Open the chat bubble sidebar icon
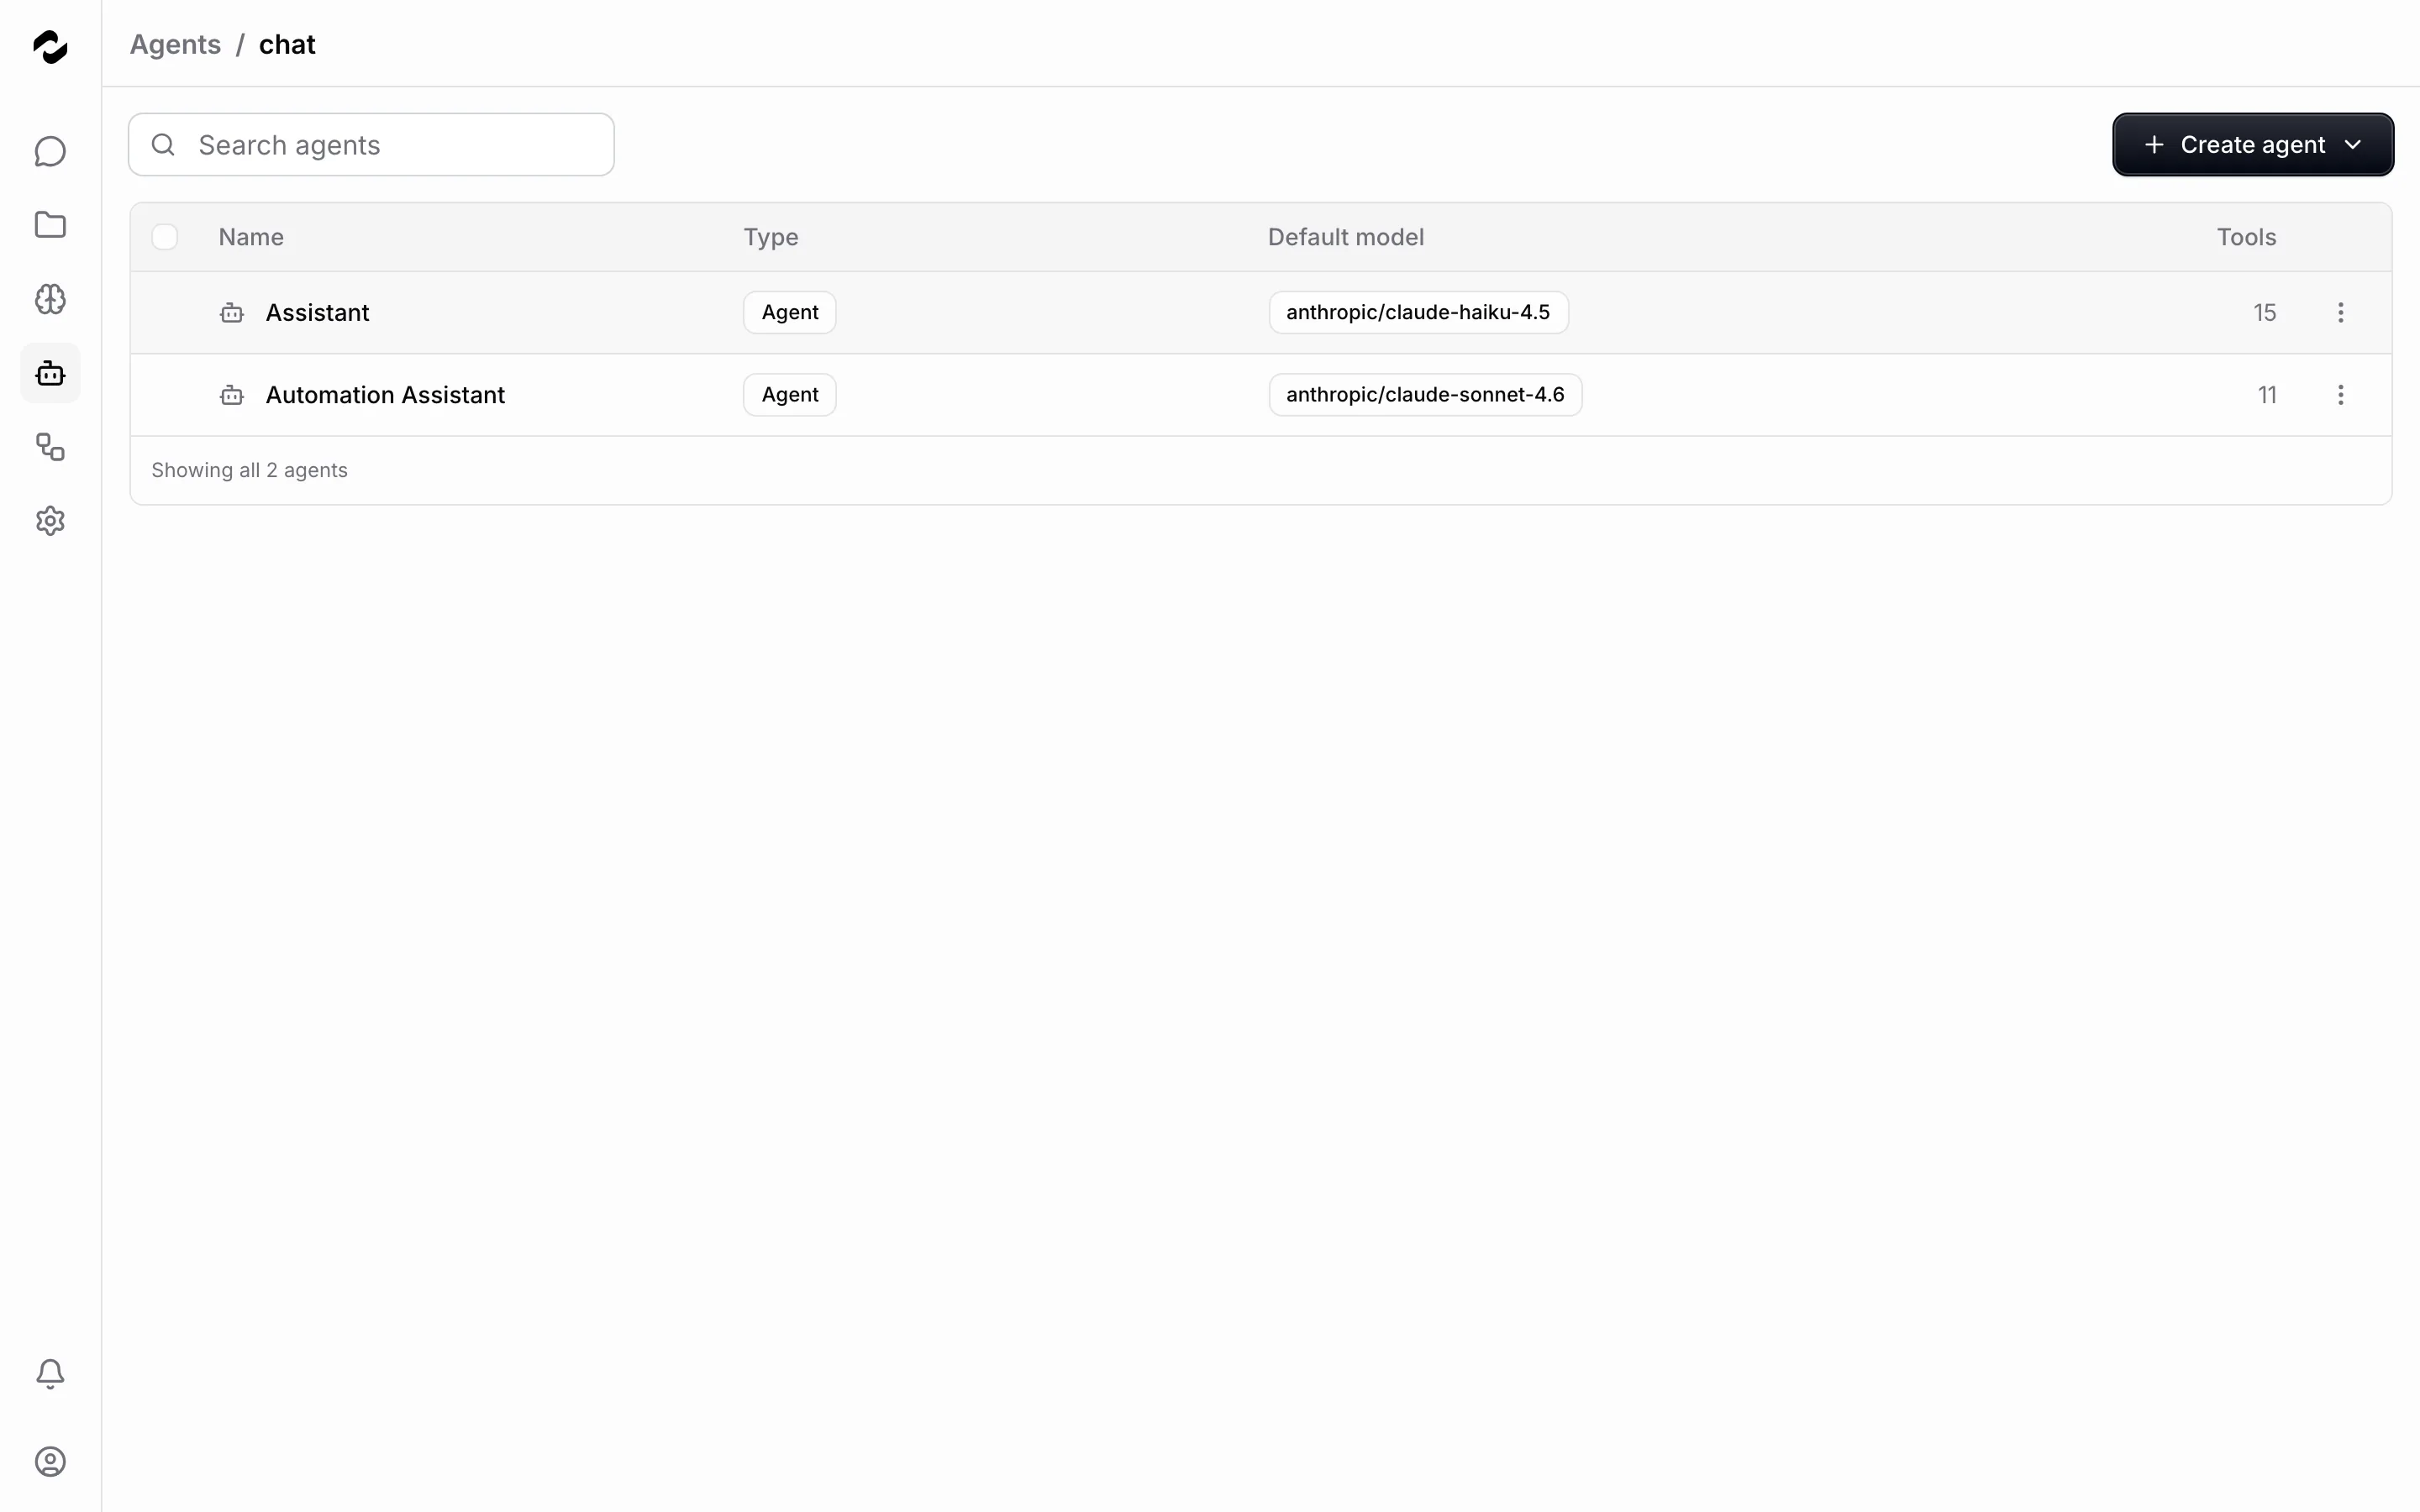This screenshot has width=2420, height=1512. pos(50,151)
